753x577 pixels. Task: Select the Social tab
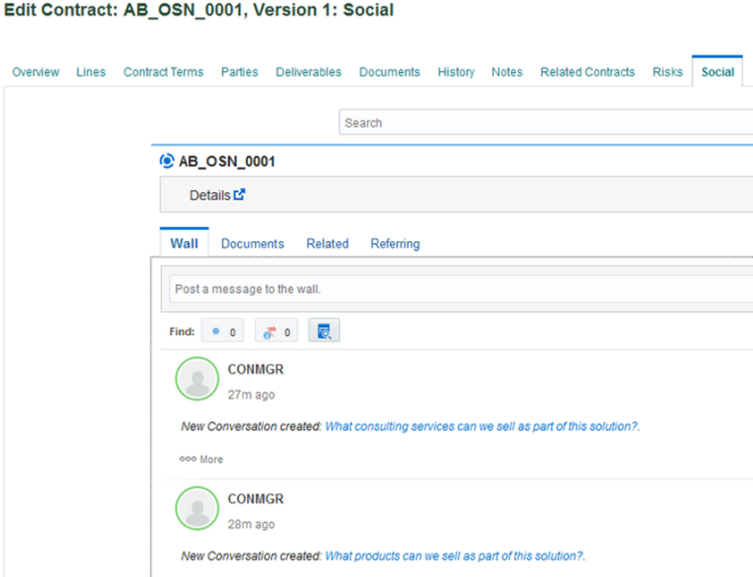[x=718, y=72]
